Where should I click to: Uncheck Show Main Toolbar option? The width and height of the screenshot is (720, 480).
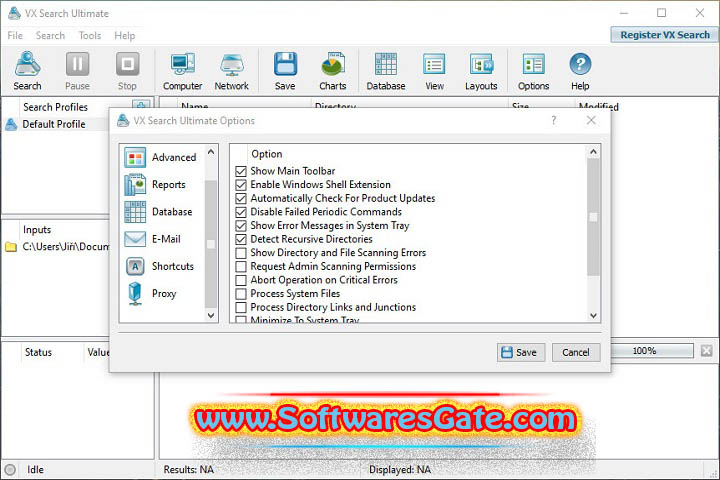[x=241, y=171]
